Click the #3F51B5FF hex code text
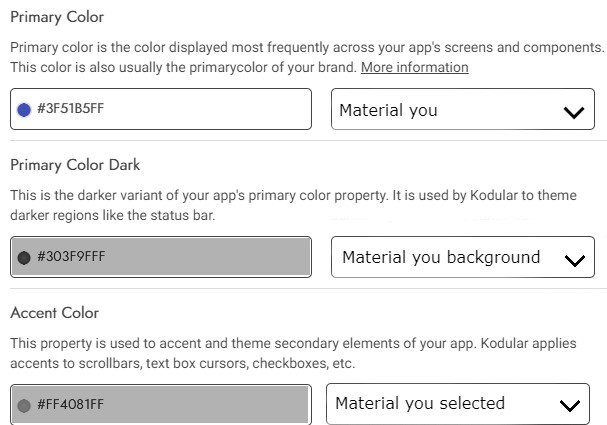 (70, 108)
